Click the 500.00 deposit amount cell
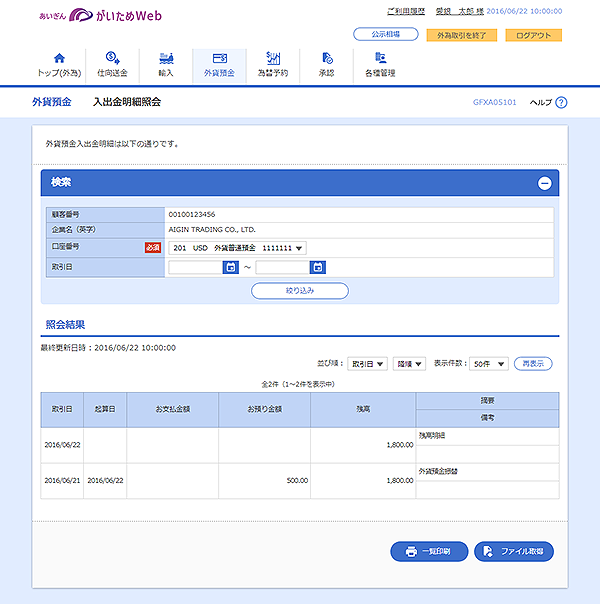Viewport: 600px width, 604px height. [265, 481]
